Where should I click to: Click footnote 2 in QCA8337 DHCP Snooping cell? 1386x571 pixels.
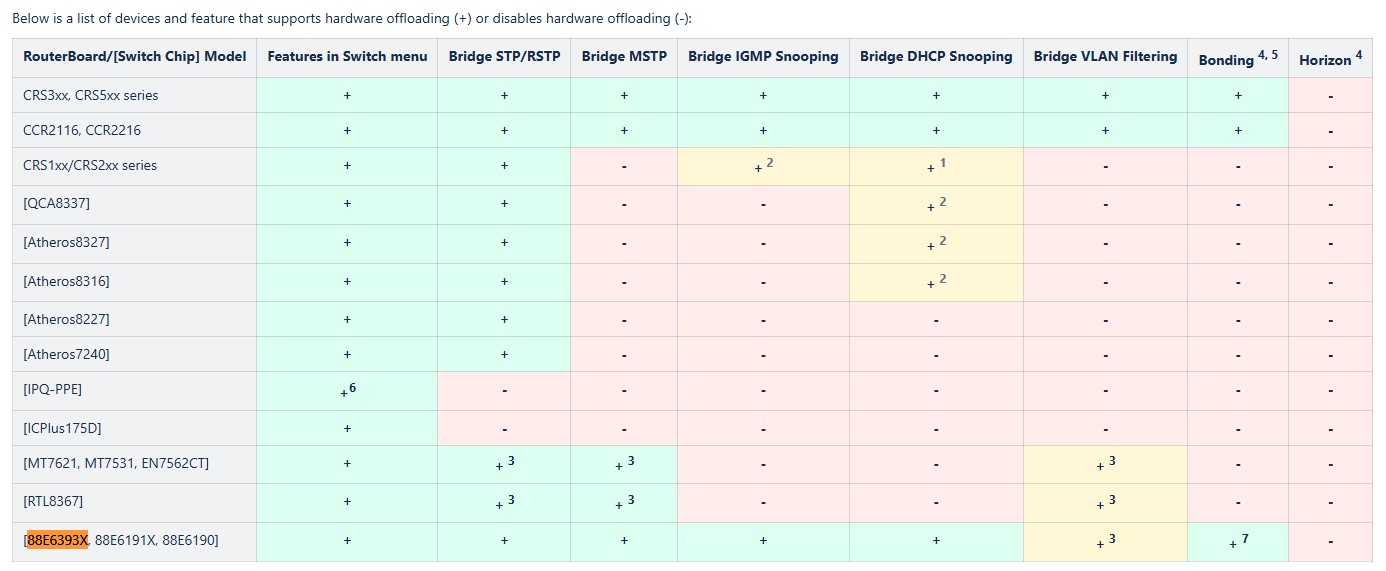pyautogui.click(x=943, y=202)
